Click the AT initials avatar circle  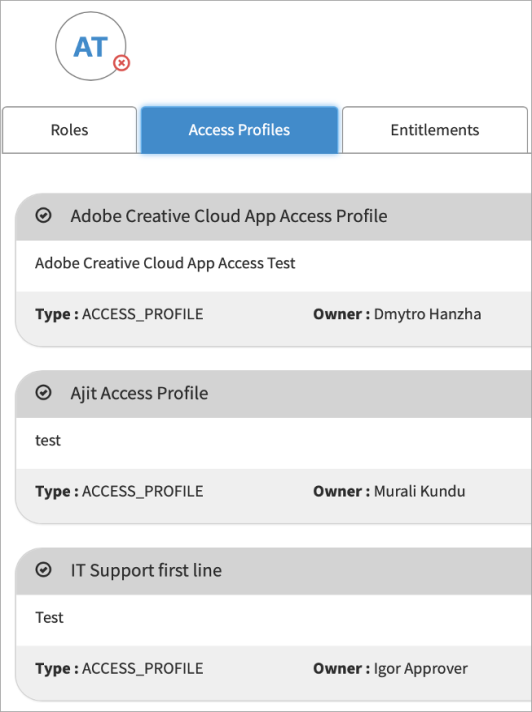pyautogui.click(x=91, y=46)
